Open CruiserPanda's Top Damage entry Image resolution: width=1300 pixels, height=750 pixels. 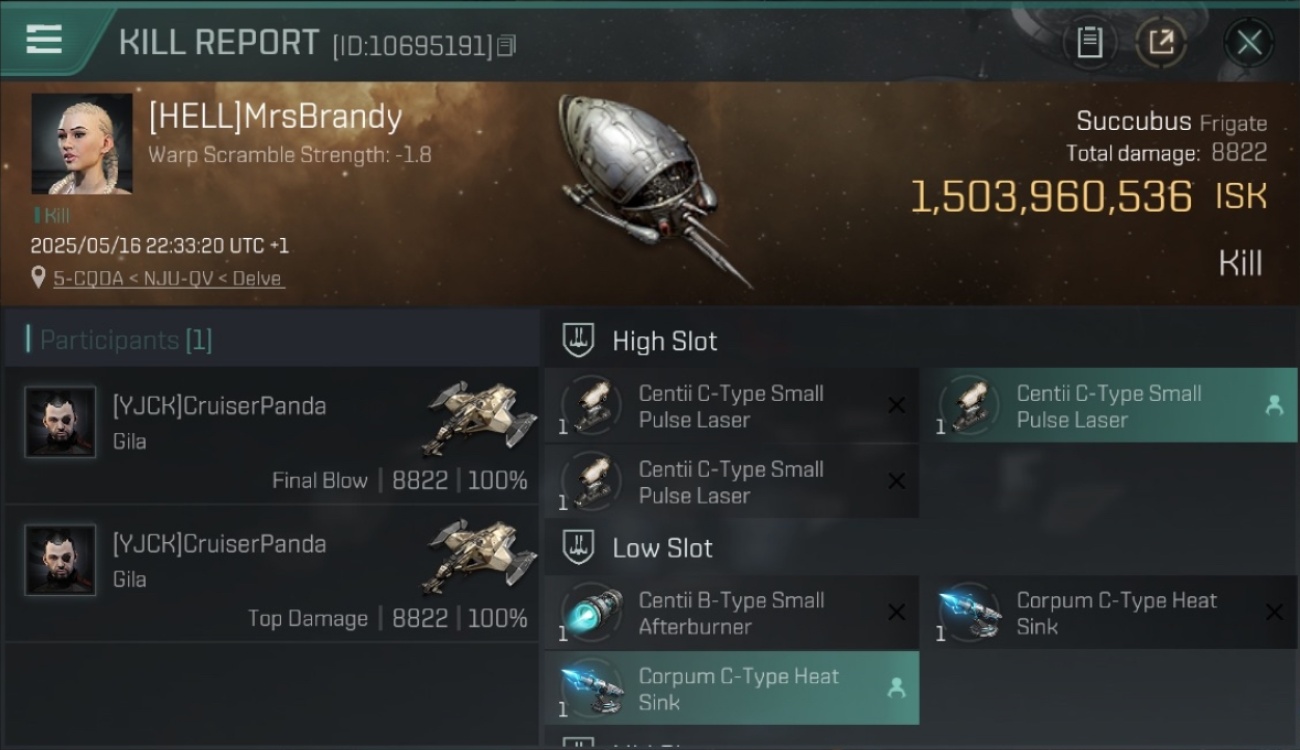(271, 574)
